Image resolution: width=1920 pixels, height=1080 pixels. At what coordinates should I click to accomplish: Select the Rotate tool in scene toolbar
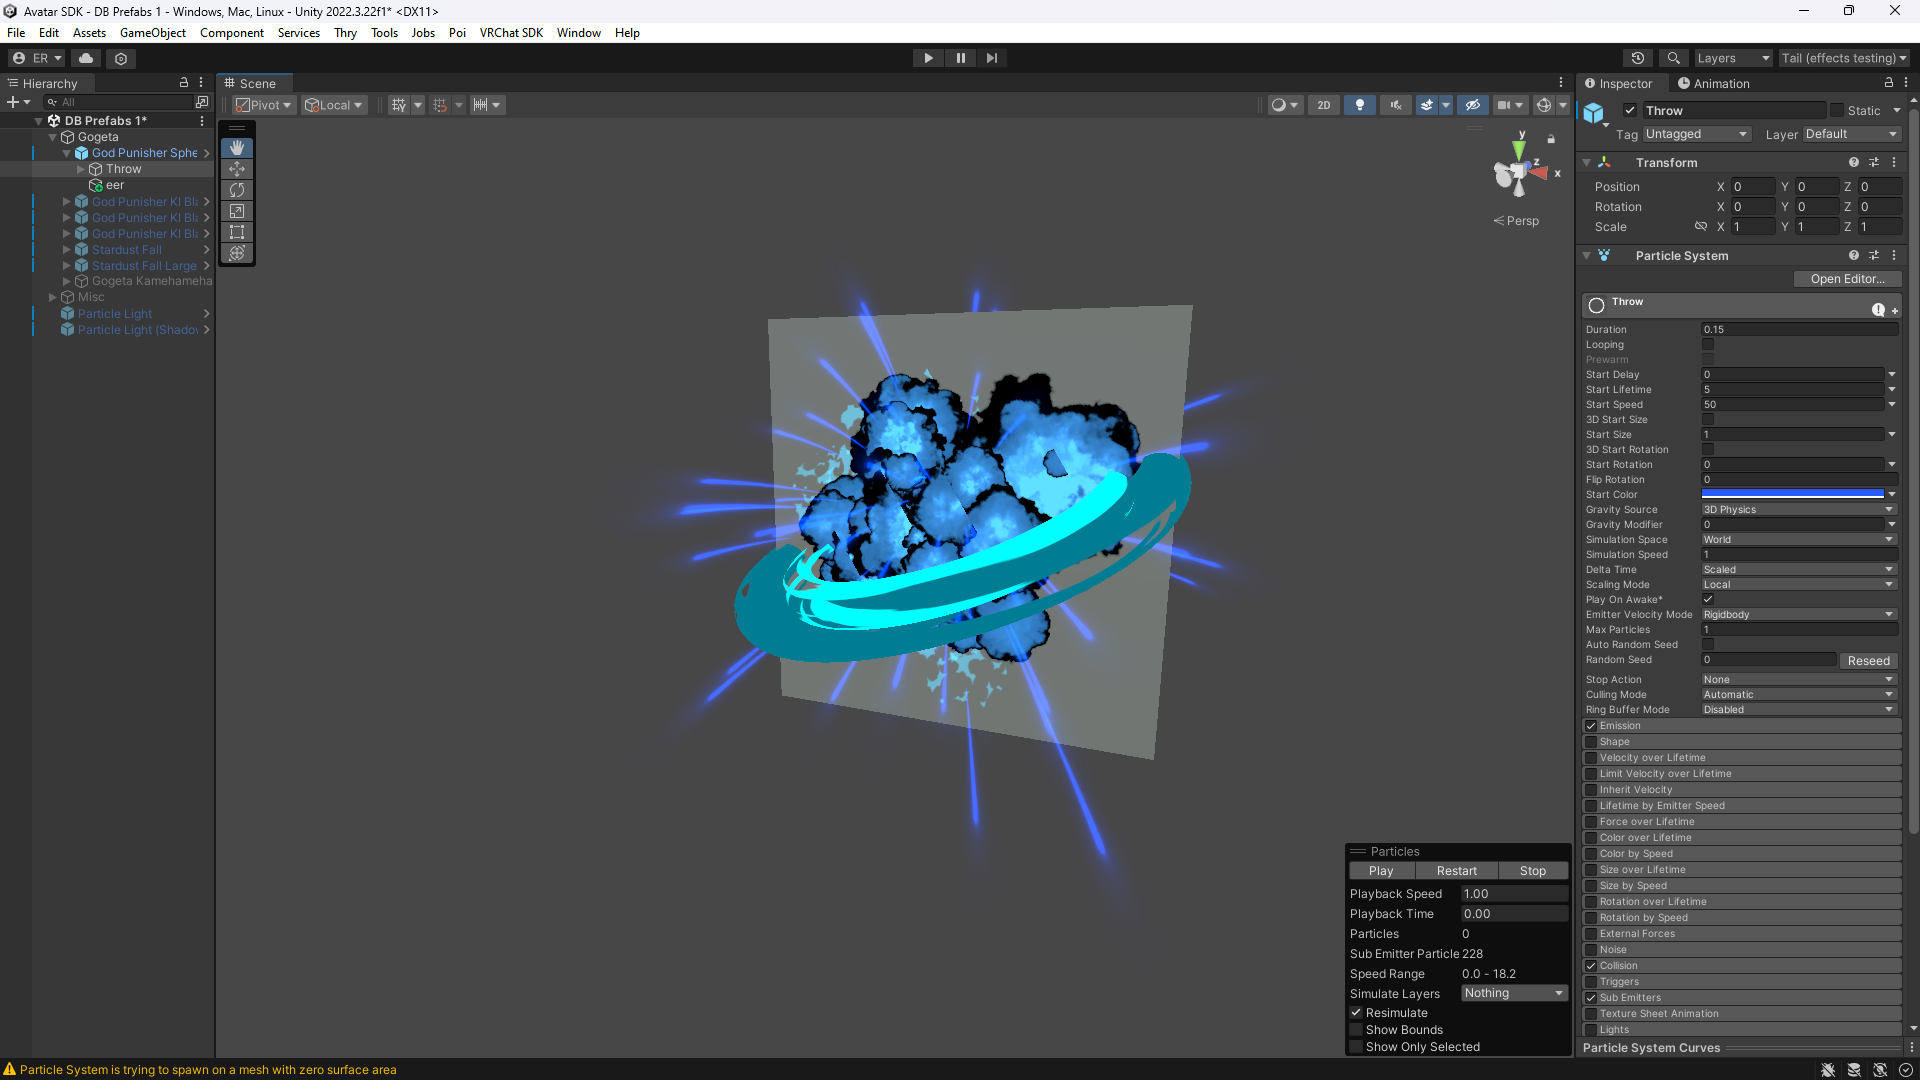tap(237, 190)
